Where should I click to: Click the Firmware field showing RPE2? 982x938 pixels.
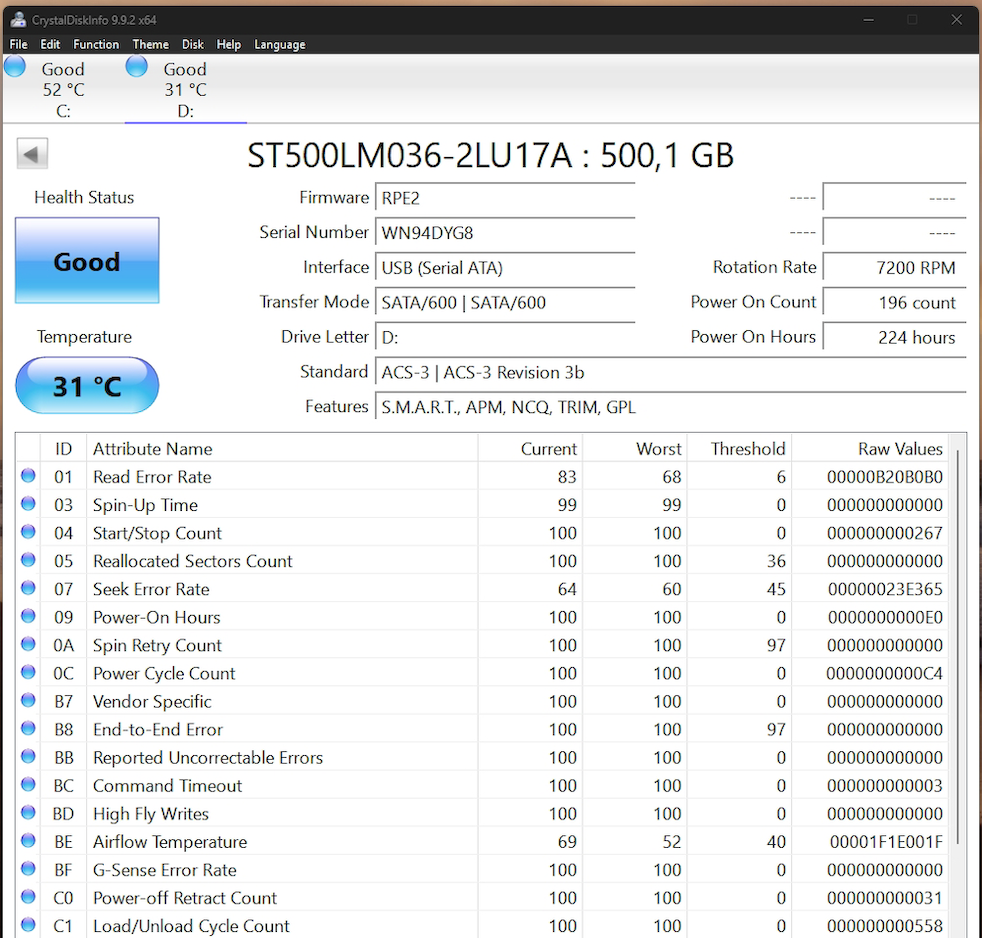(505, 198)
